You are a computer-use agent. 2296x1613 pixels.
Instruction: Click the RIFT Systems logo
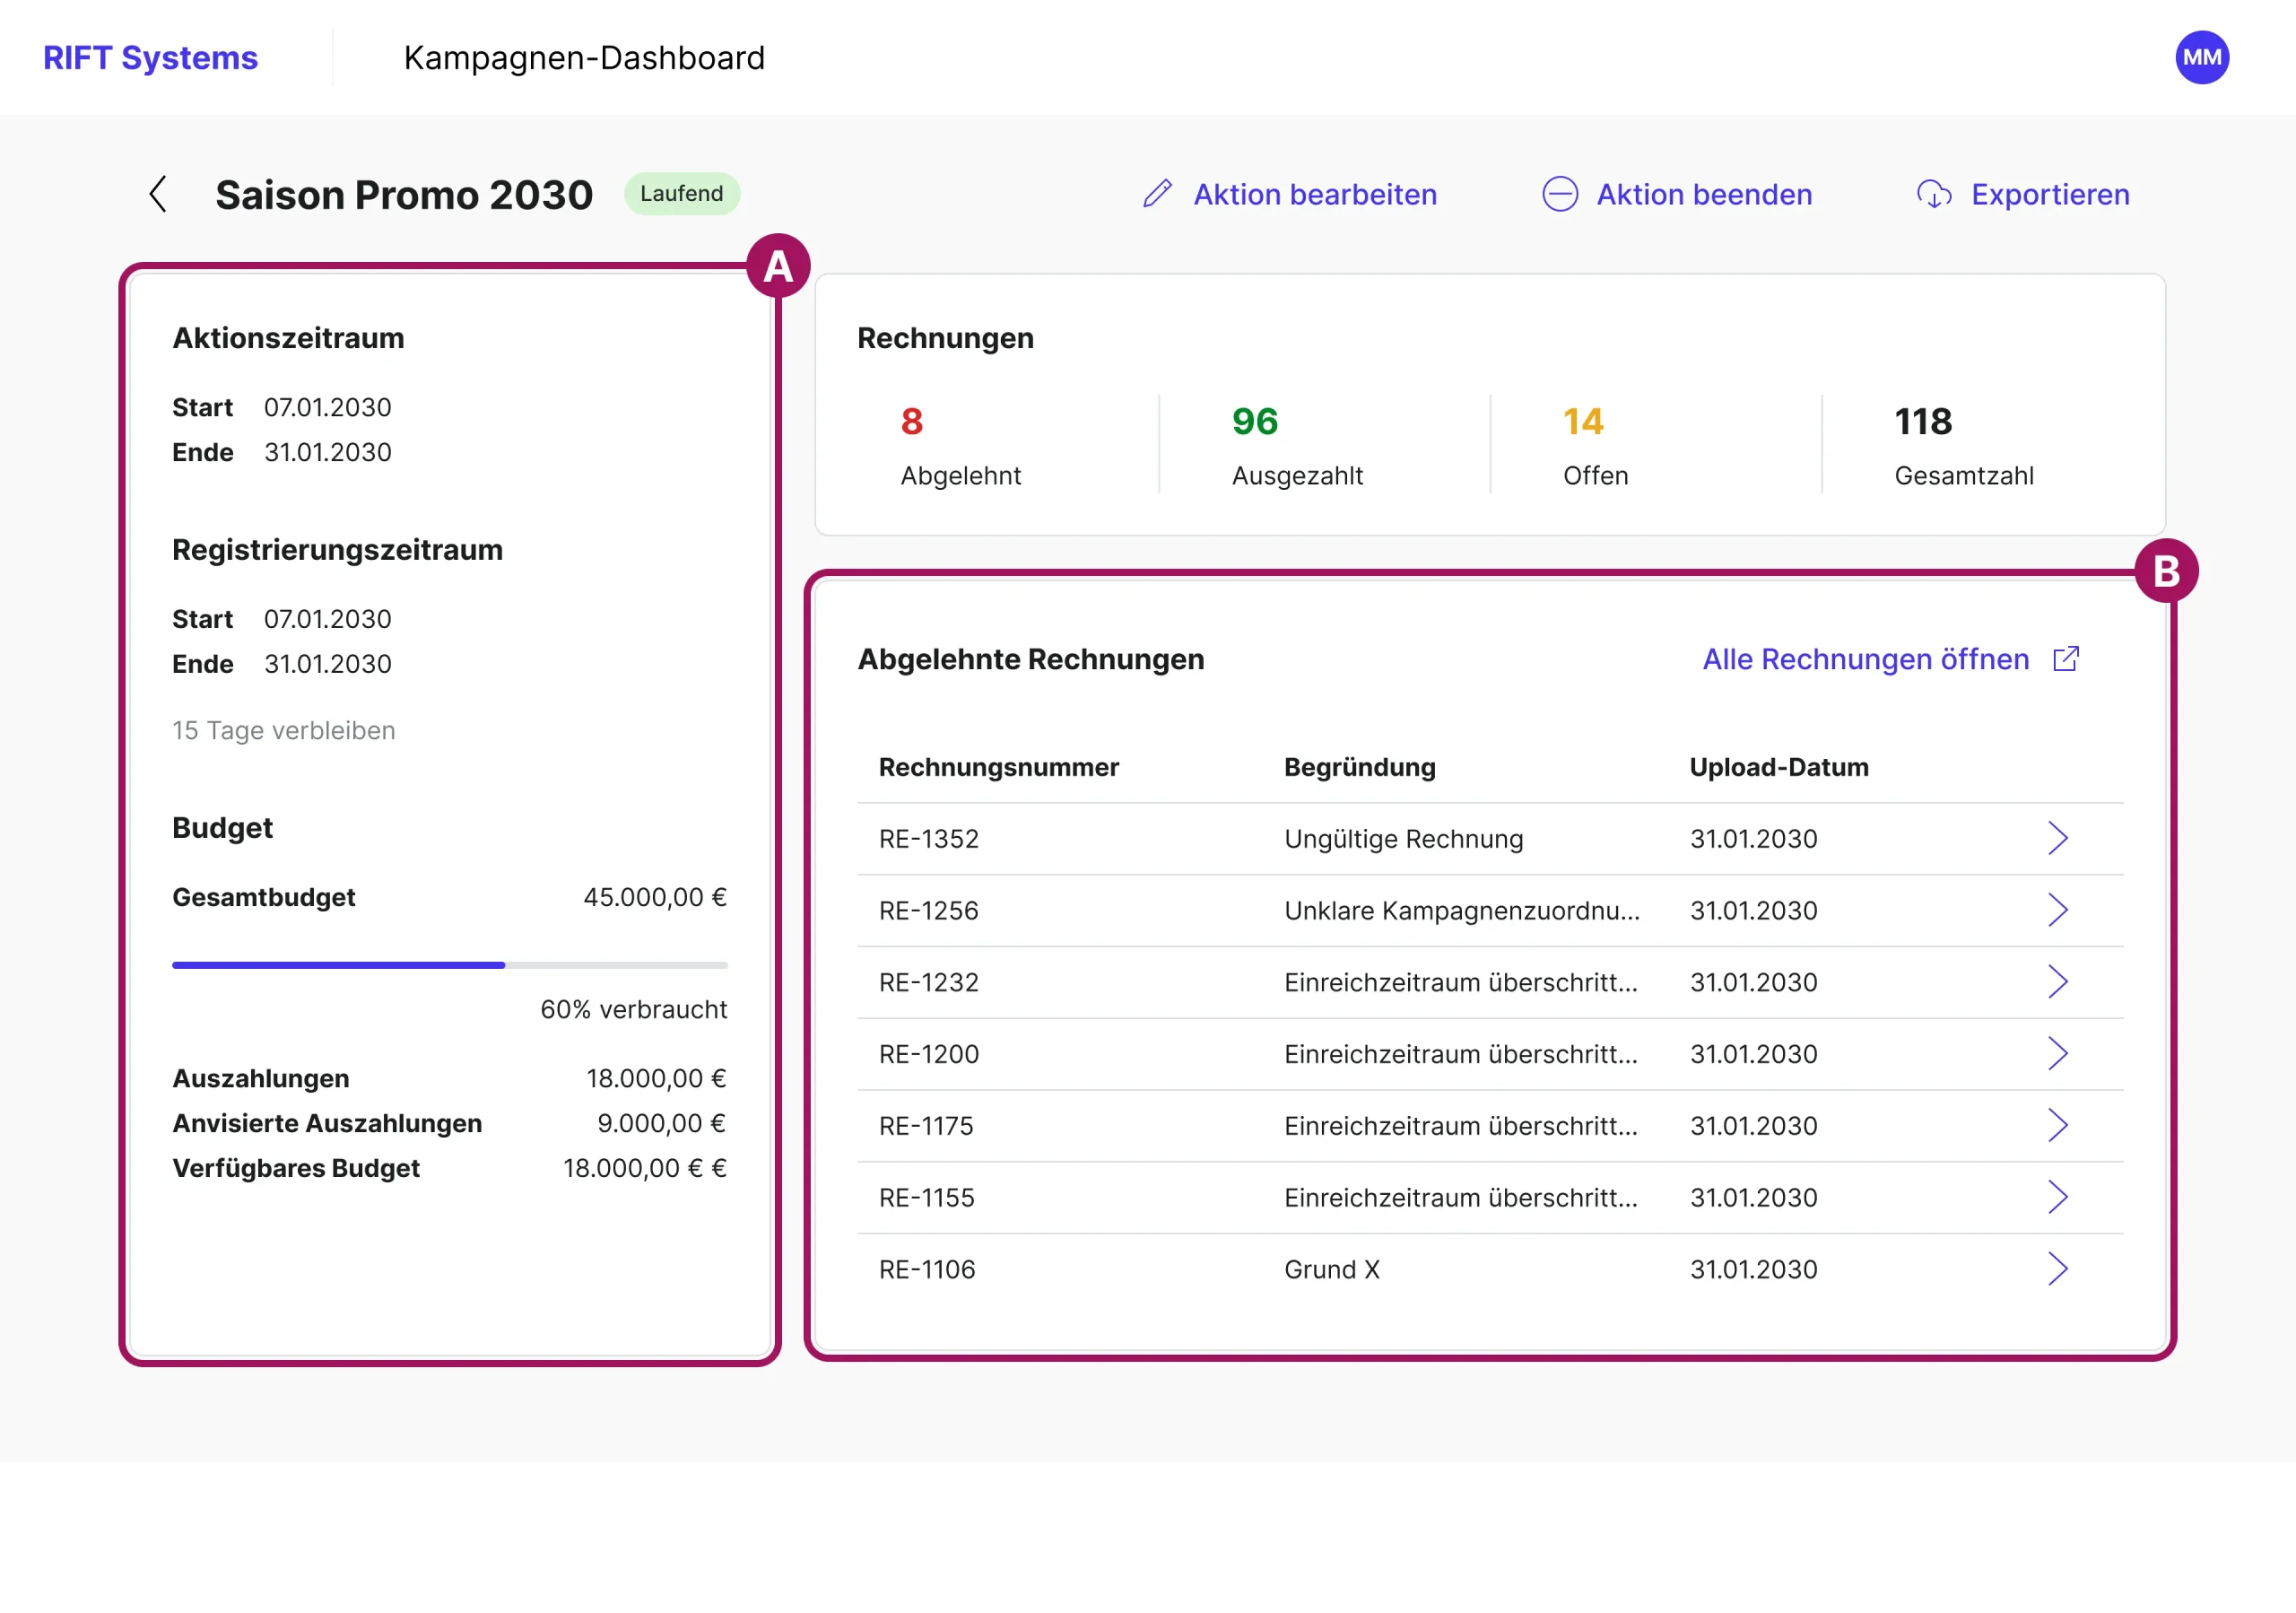150,58
